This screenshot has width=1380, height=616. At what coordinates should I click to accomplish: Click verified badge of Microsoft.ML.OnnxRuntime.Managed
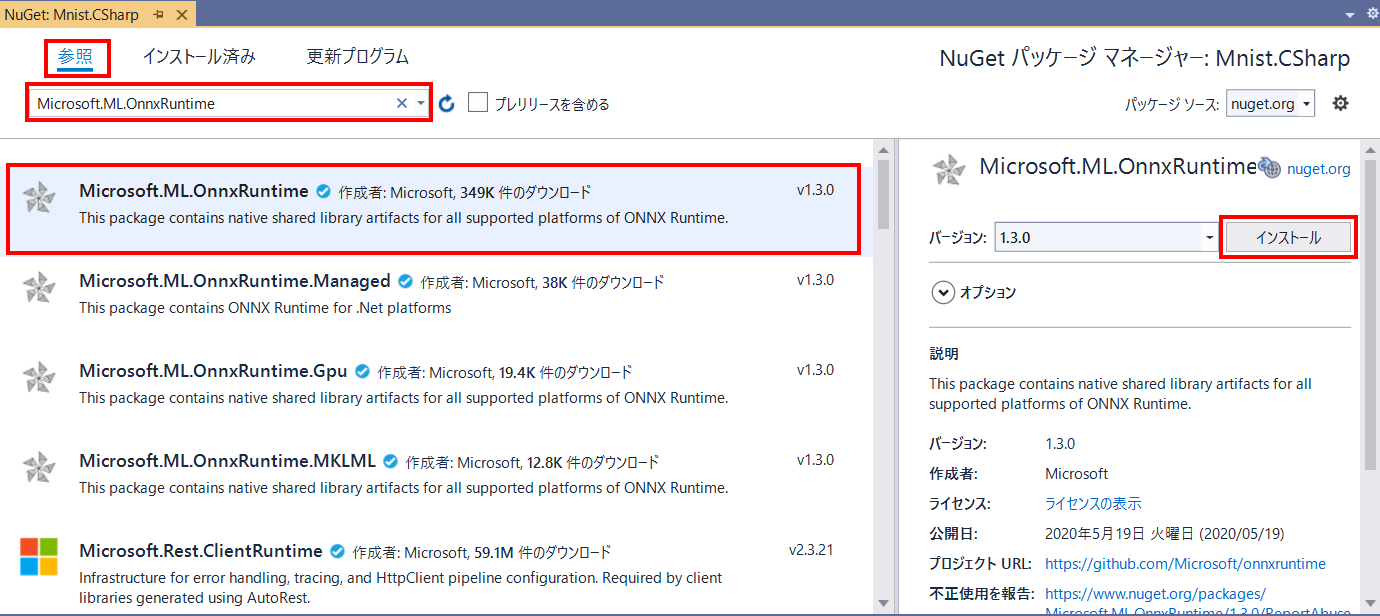pos(406,281)
